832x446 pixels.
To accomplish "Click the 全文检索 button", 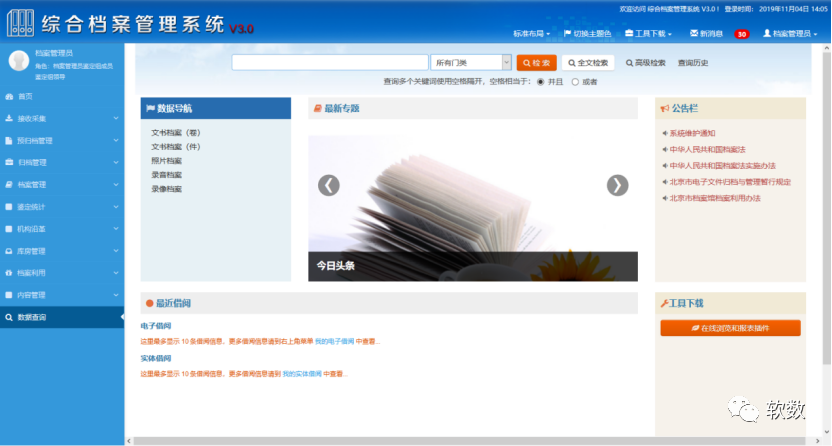I will (x=588, y=62).
